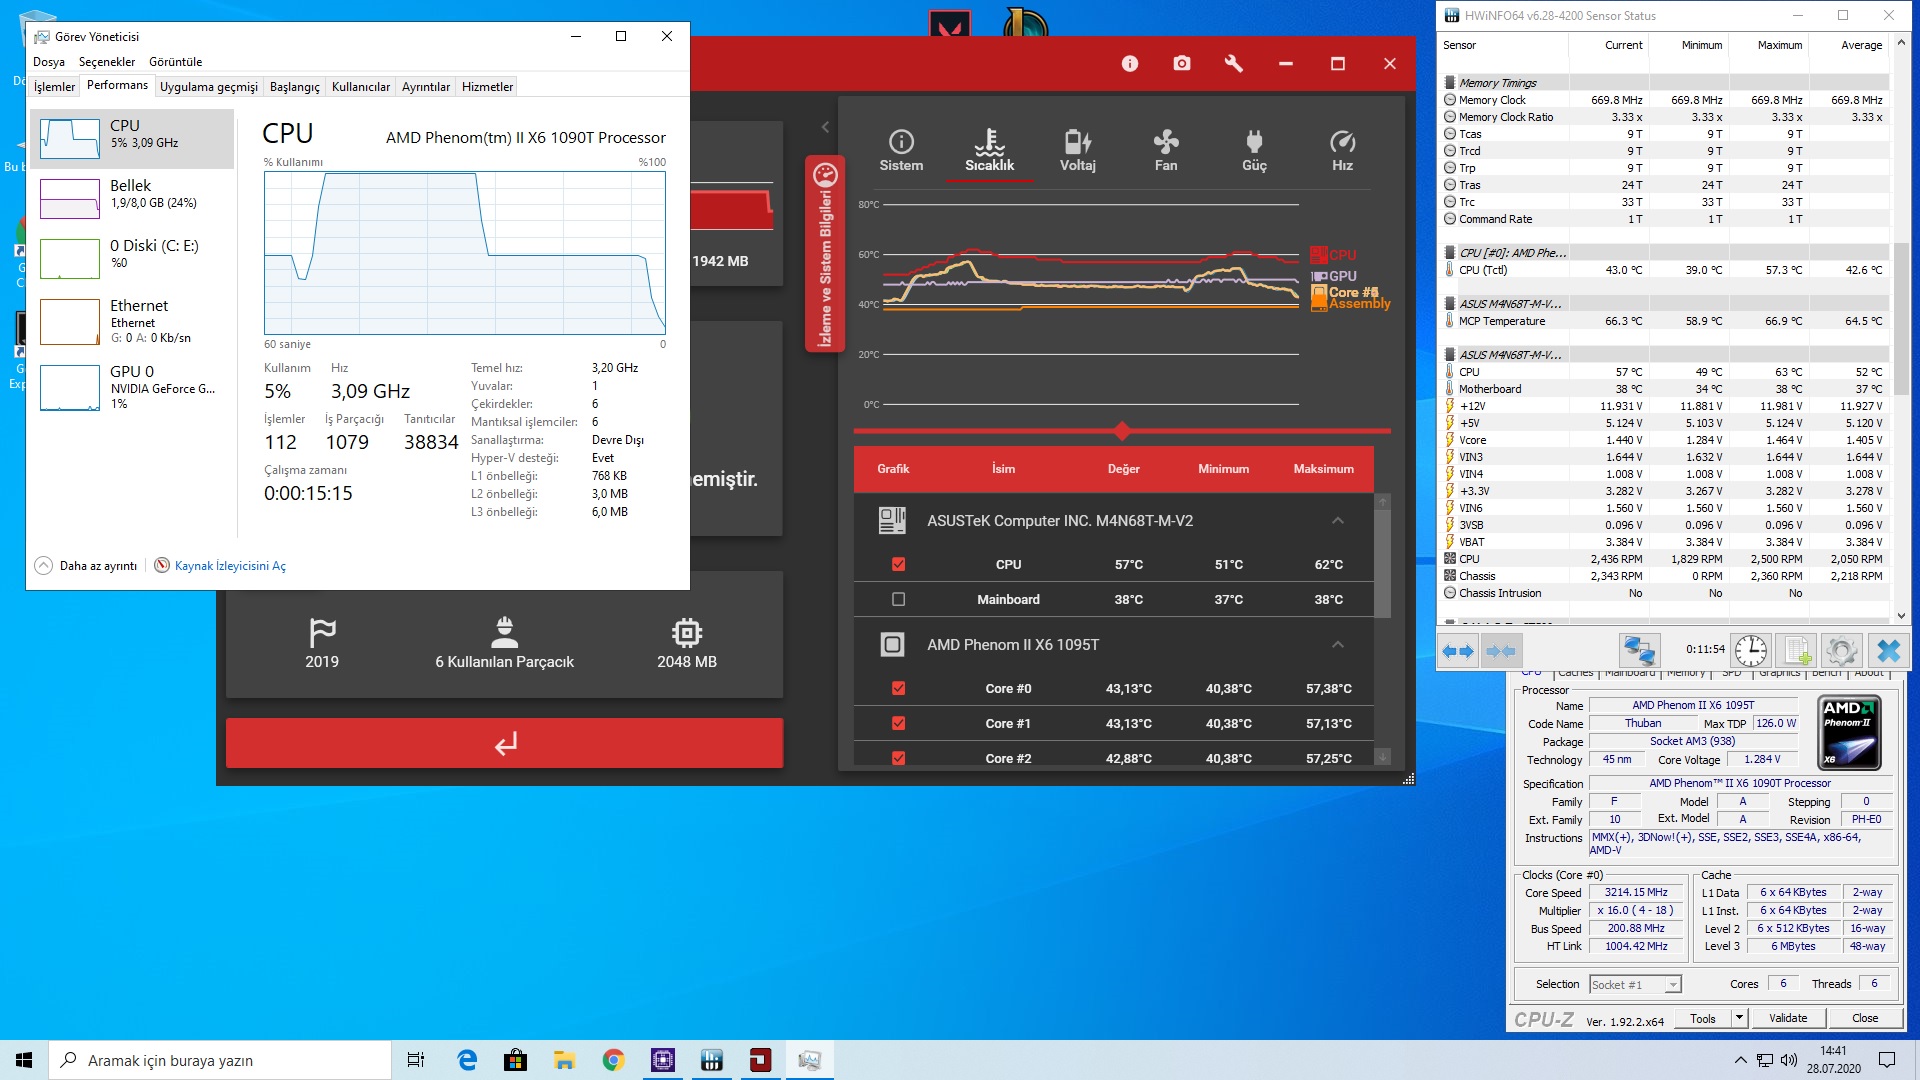
Task: Click Kaynak İzleyicisini Aç link
Action: click(x=230, y=566)
